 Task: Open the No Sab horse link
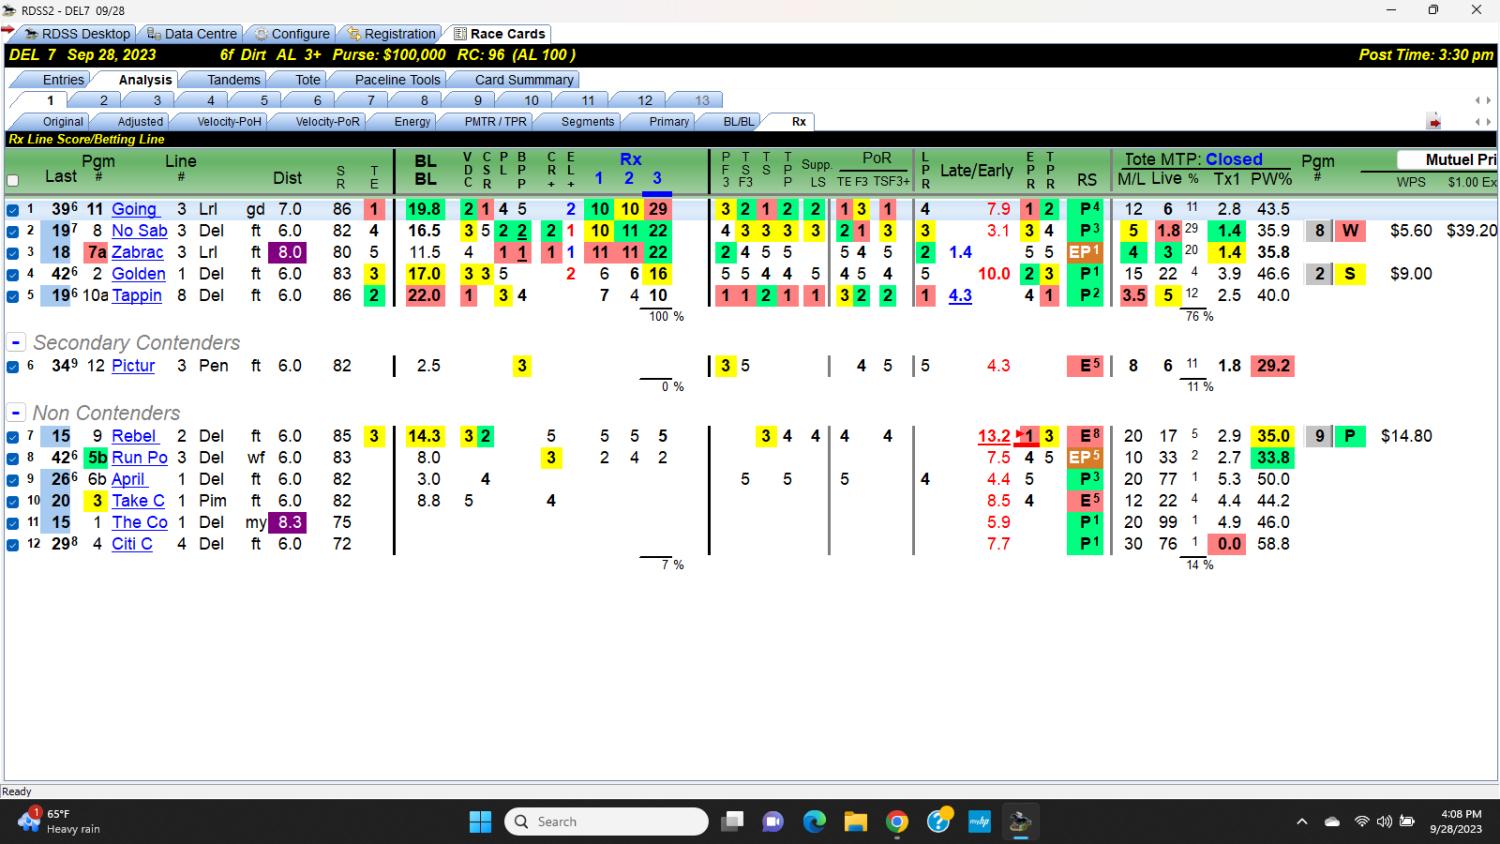pos(139,231)
